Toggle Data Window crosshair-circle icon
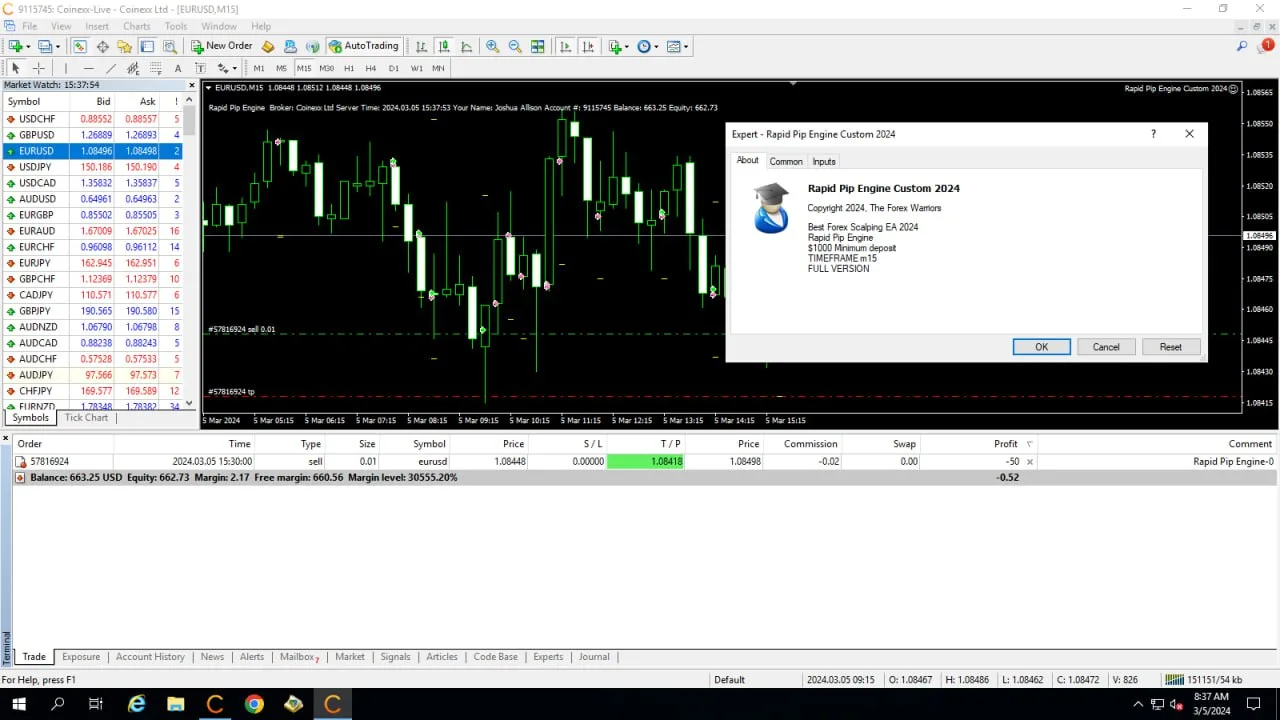This screenshot has width=1280, height=720. (102, 46)
